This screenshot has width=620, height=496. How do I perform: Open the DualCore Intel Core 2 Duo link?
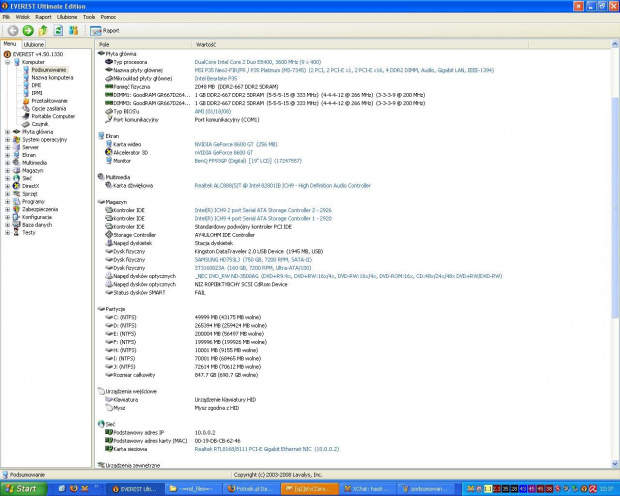click(258, 62)
